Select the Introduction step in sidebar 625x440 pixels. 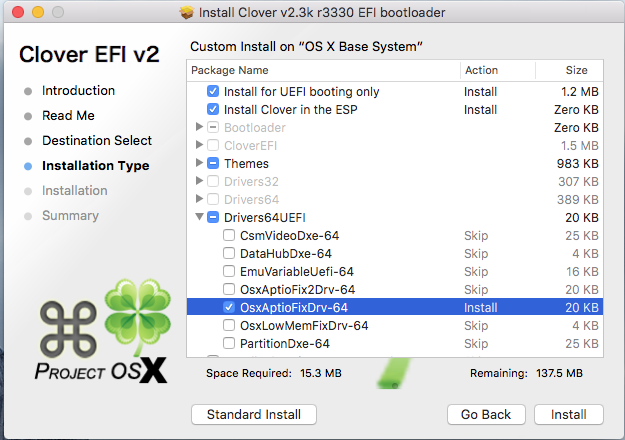79,90
